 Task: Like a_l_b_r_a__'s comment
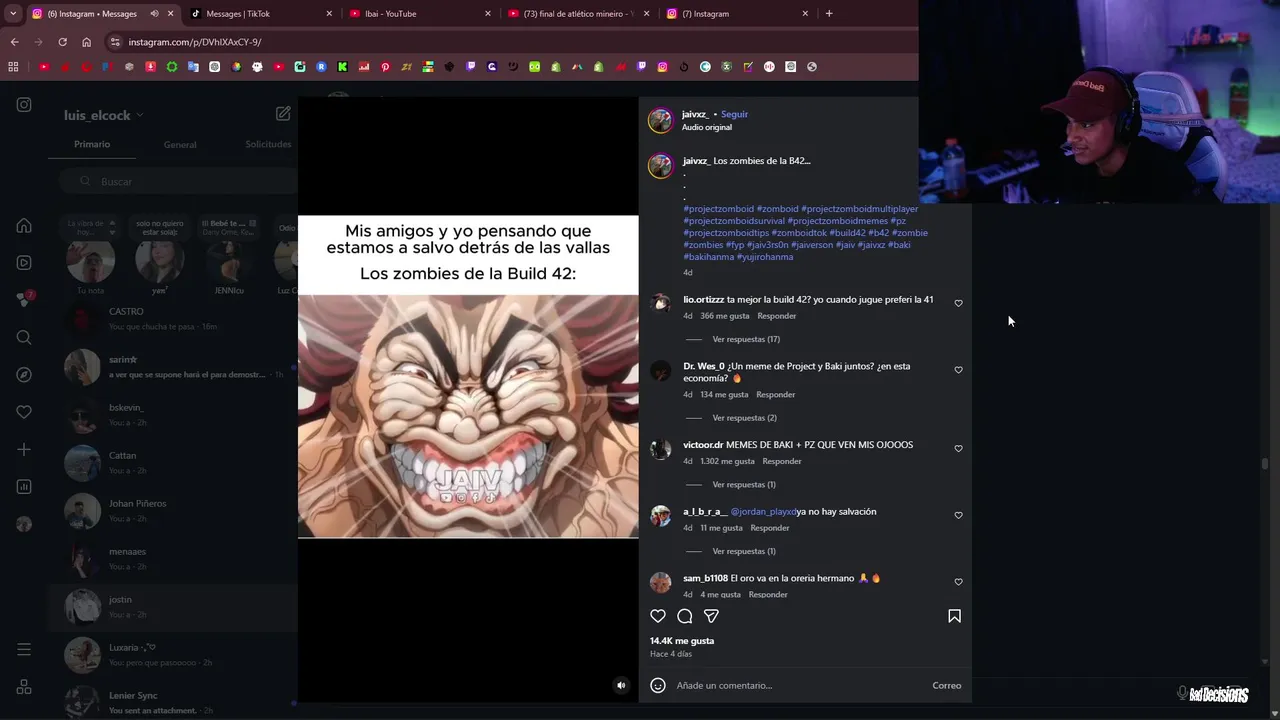coord(958,515)
